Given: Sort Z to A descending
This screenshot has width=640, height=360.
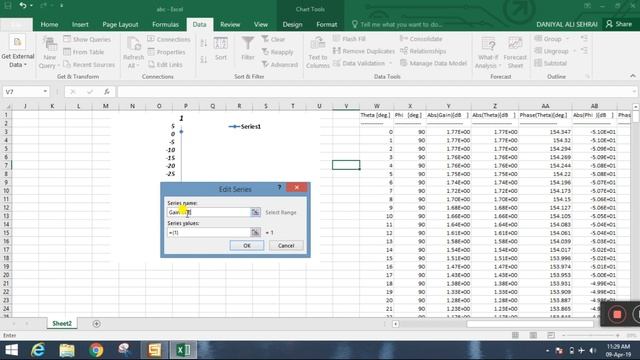Looking at the screenshot, I should coord(204,60).
